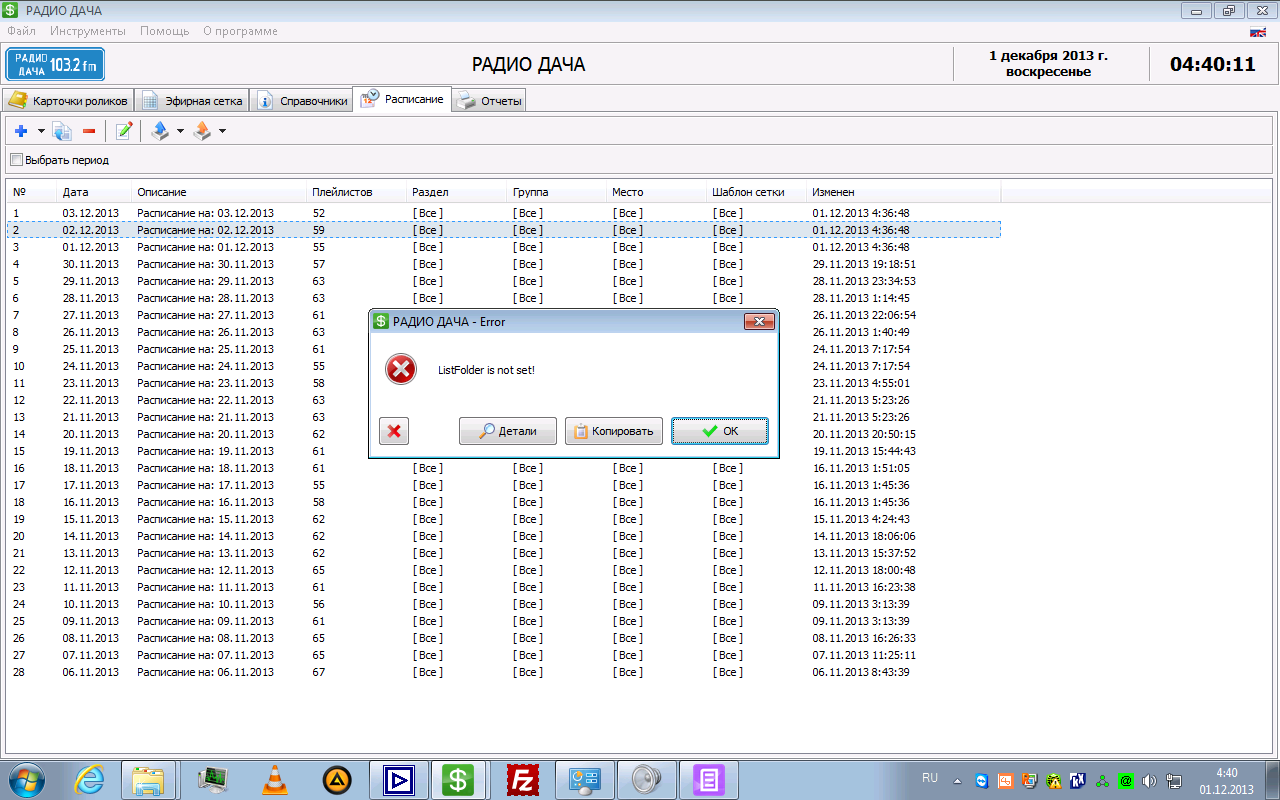Click the green @ mail tray icon
The image size is (1280, 800).
1125,780
